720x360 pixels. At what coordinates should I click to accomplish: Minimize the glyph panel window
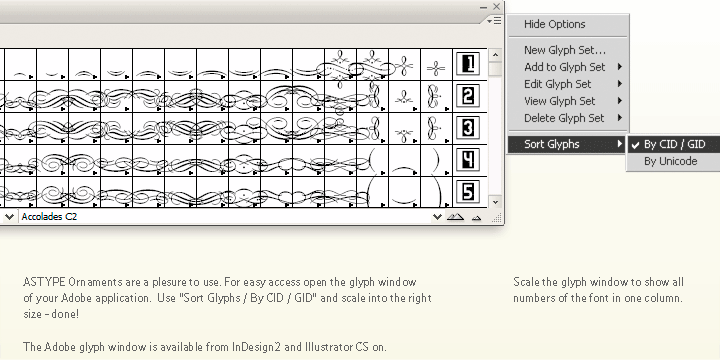tap(484, 7)
